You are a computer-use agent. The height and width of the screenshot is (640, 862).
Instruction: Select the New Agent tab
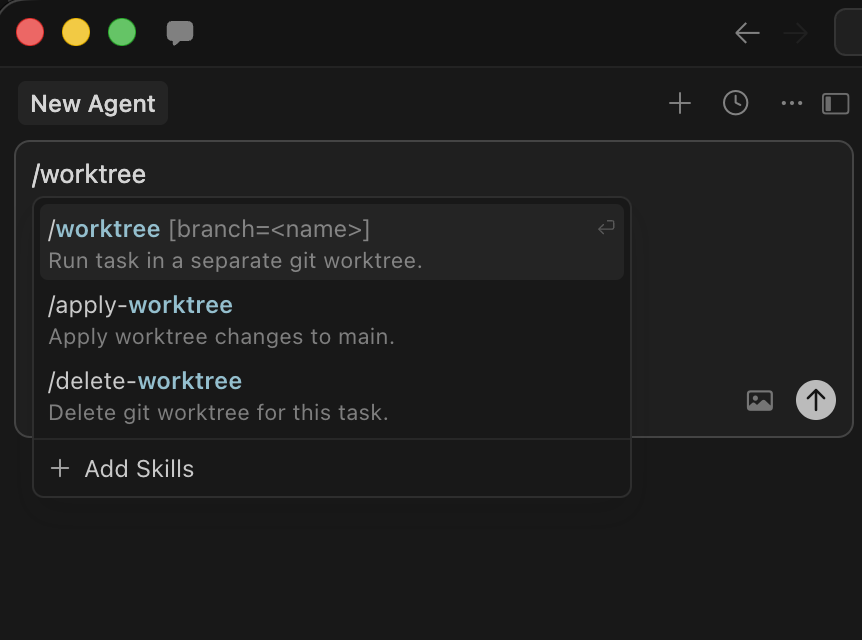(93, 104)
